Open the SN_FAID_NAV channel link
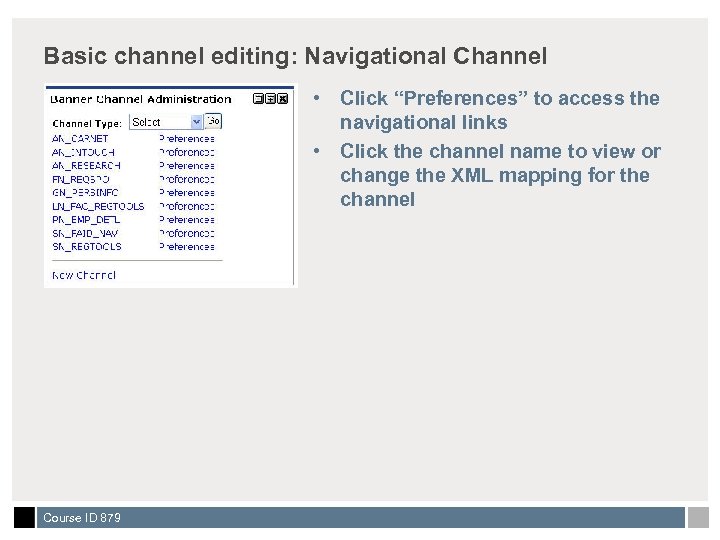 [x=85, y=233]
